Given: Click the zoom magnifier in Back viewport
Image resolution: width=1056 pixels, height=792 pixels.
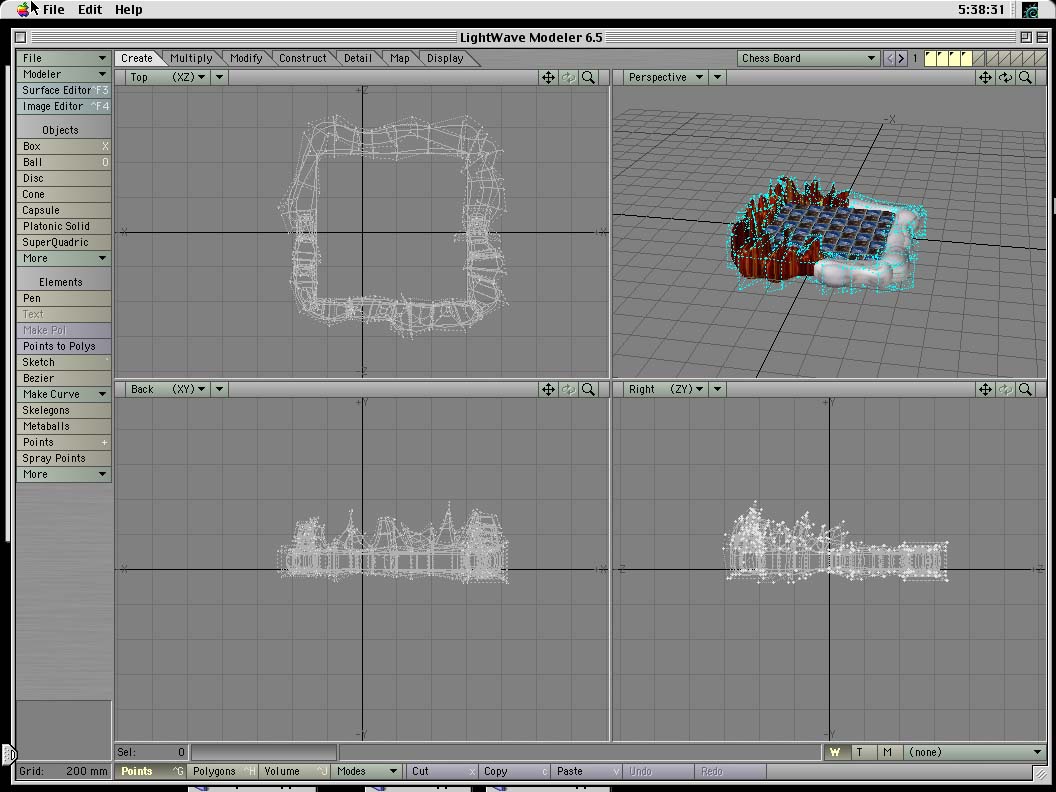Looking at the screenshot, I should click(589, 389).
